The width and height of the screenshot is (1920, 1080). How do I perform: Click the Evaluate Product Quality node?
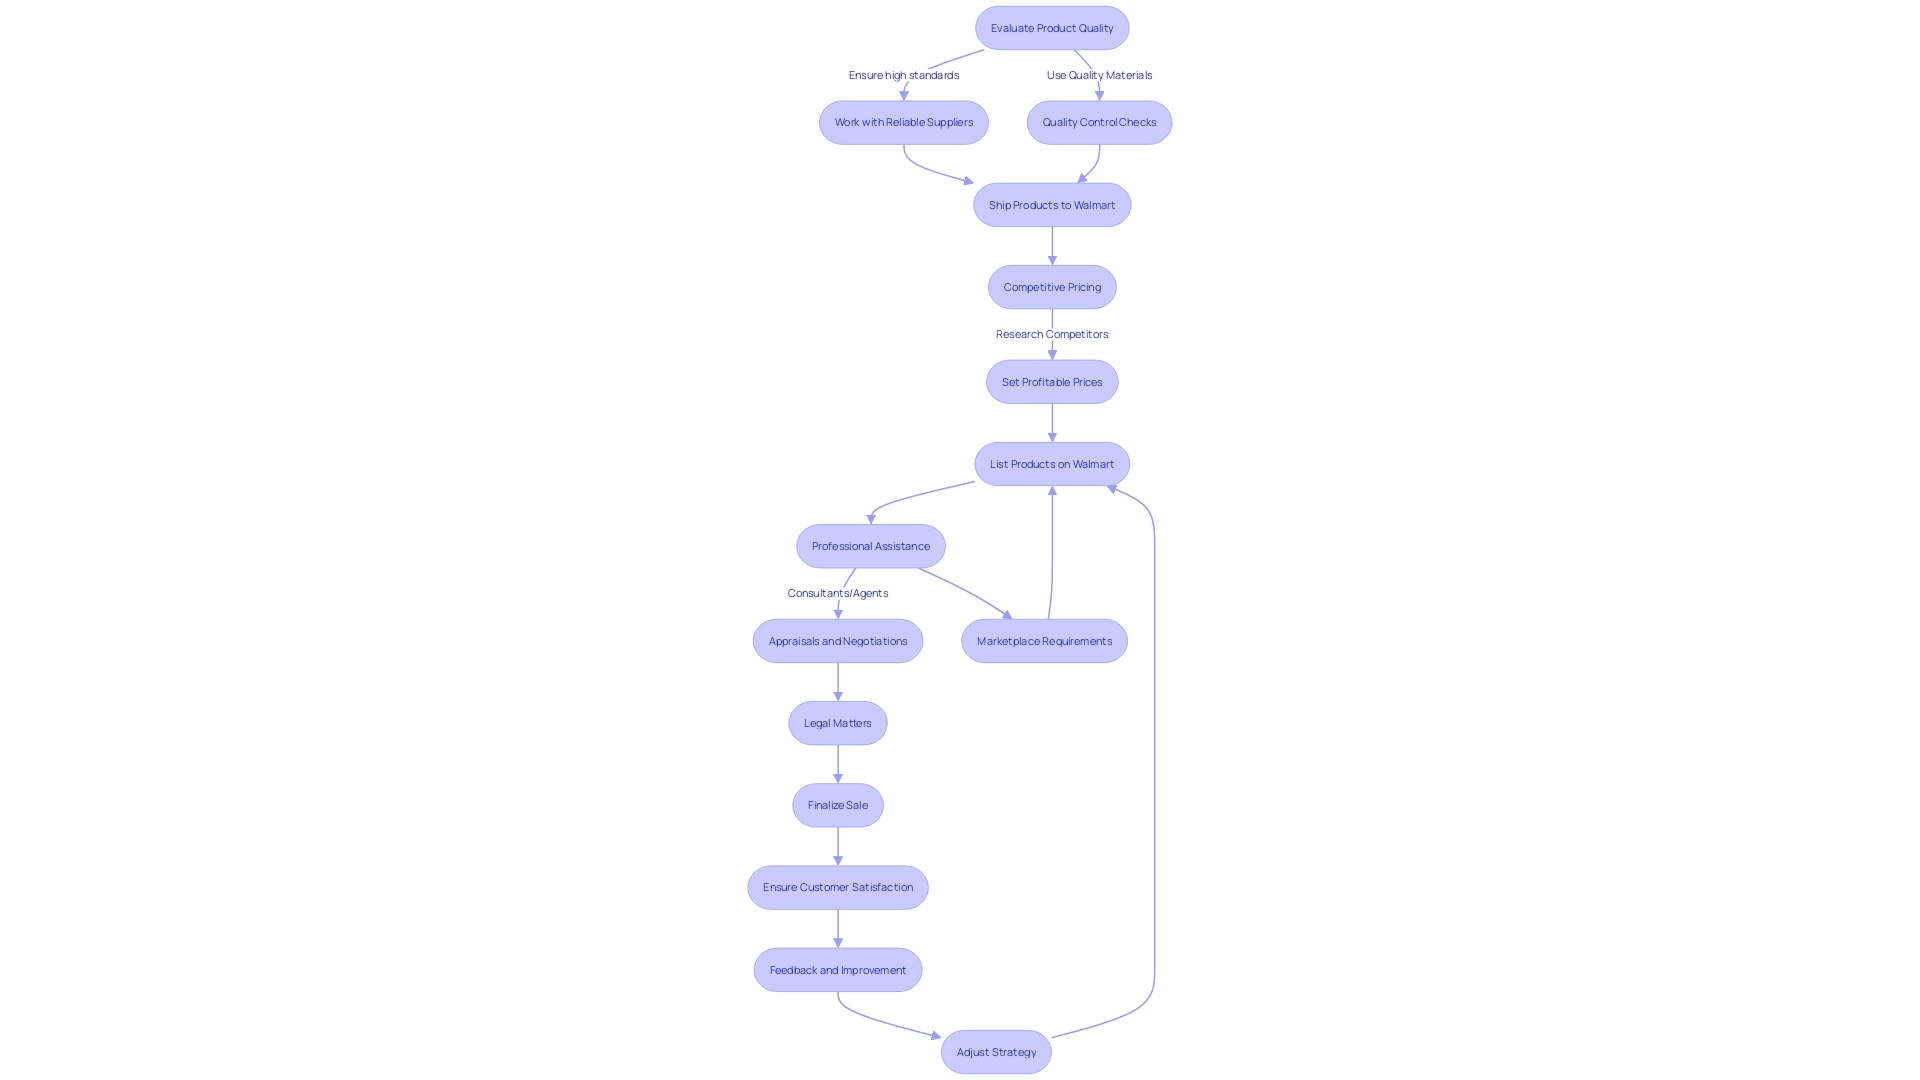(1051, 26)
